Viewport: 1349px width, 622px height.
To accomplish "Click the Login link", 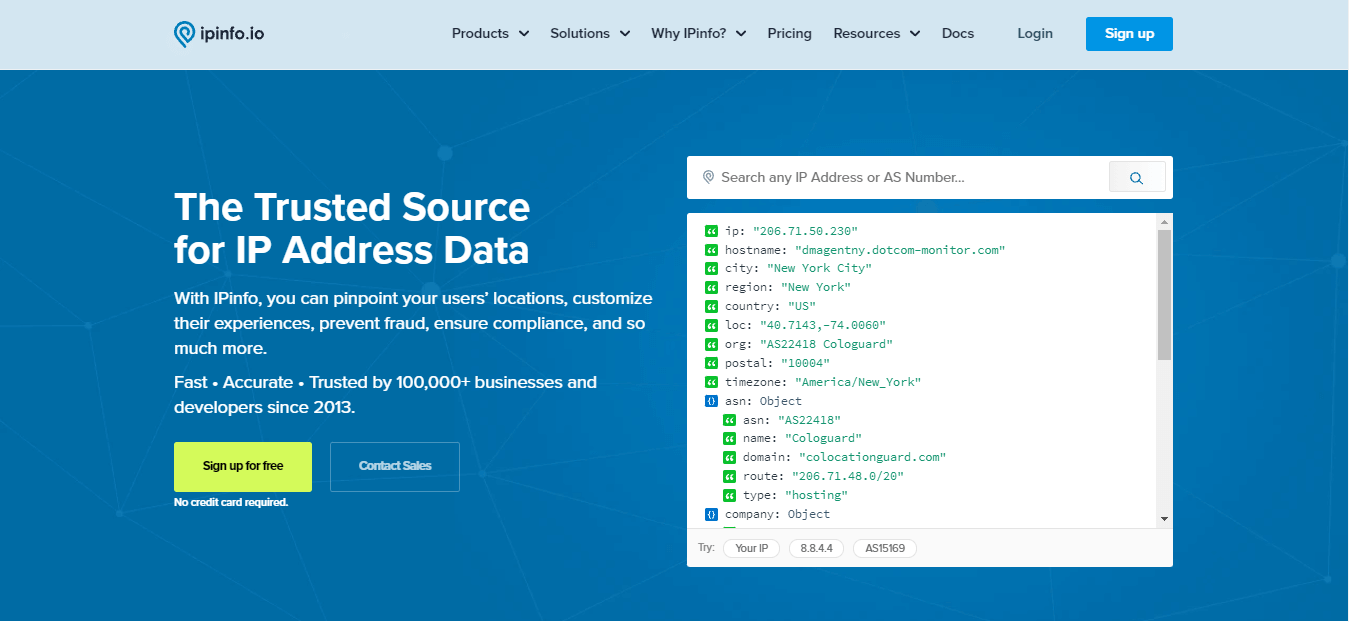I will point(1035,34).
